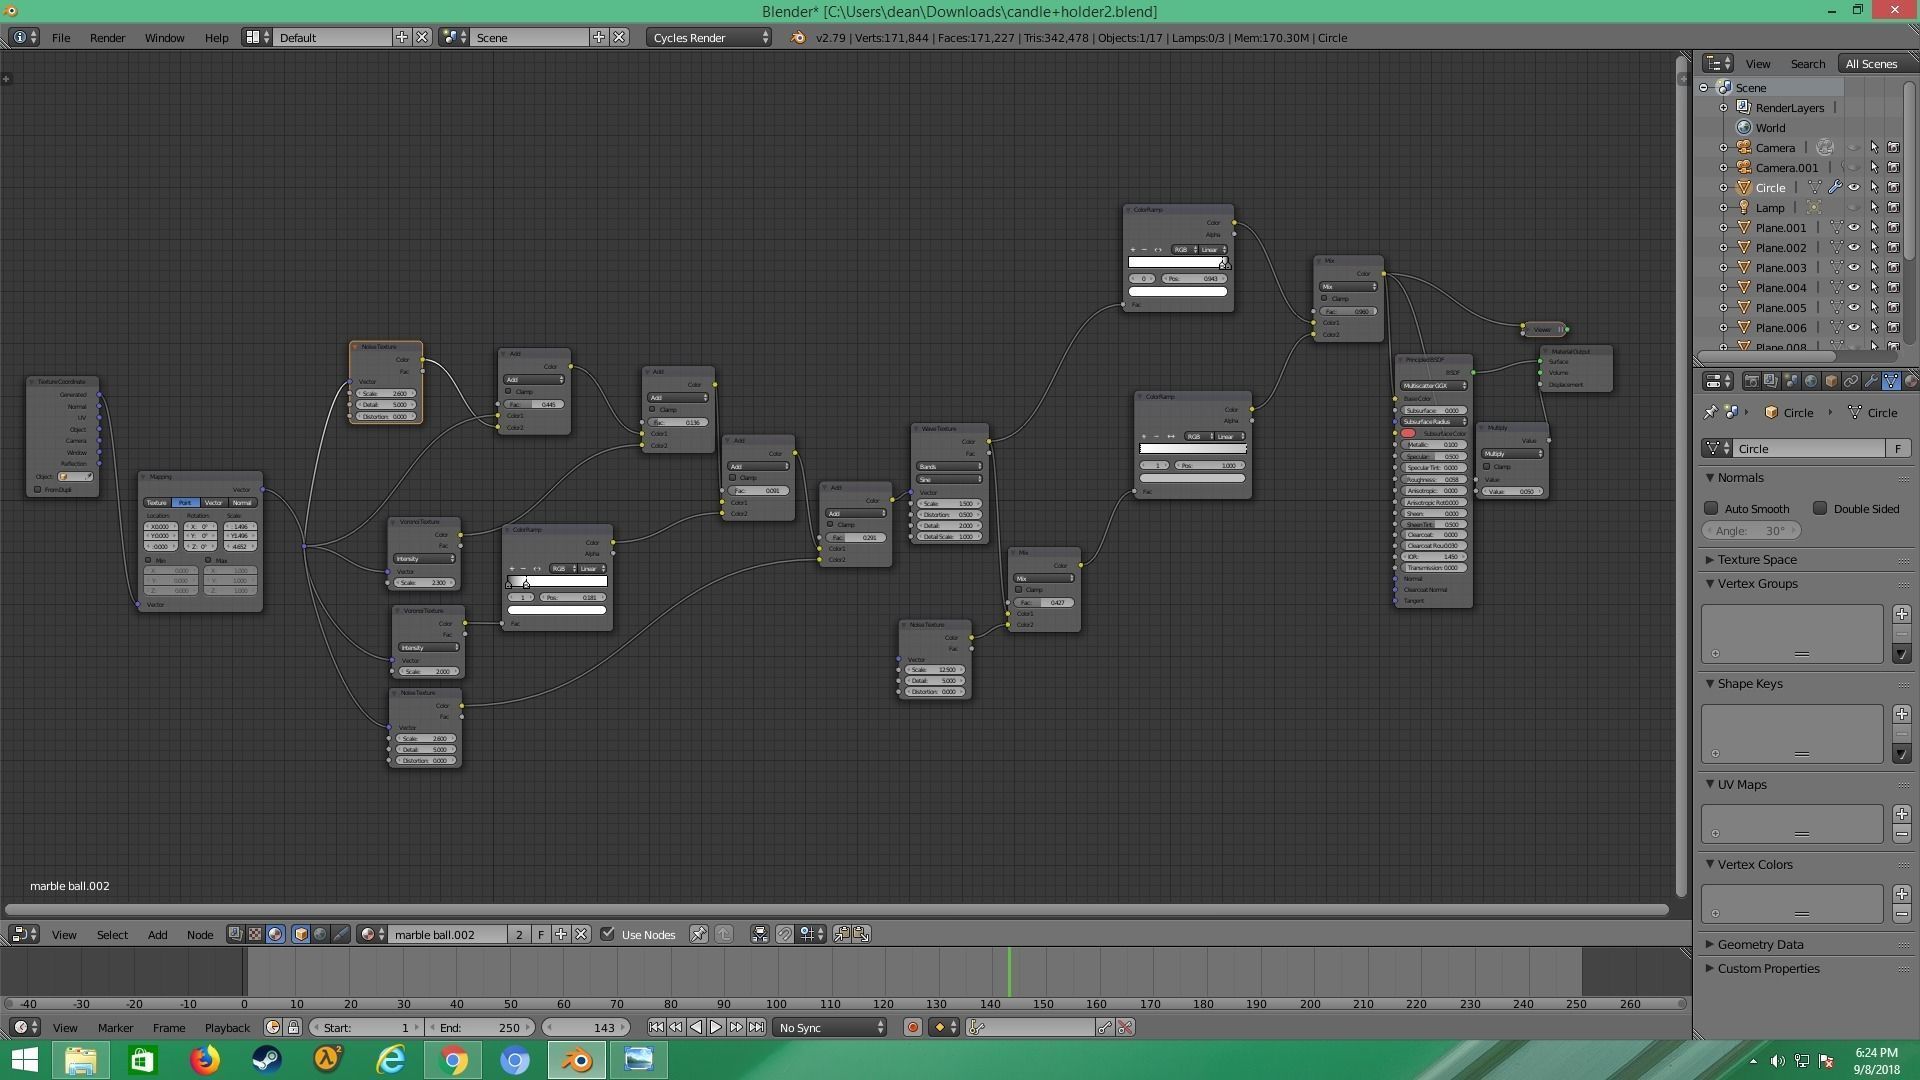Toggle visibility eye for Plane.001
The width and height of the screenshot is (1920, 1080).
click(x=1853, y=227)
